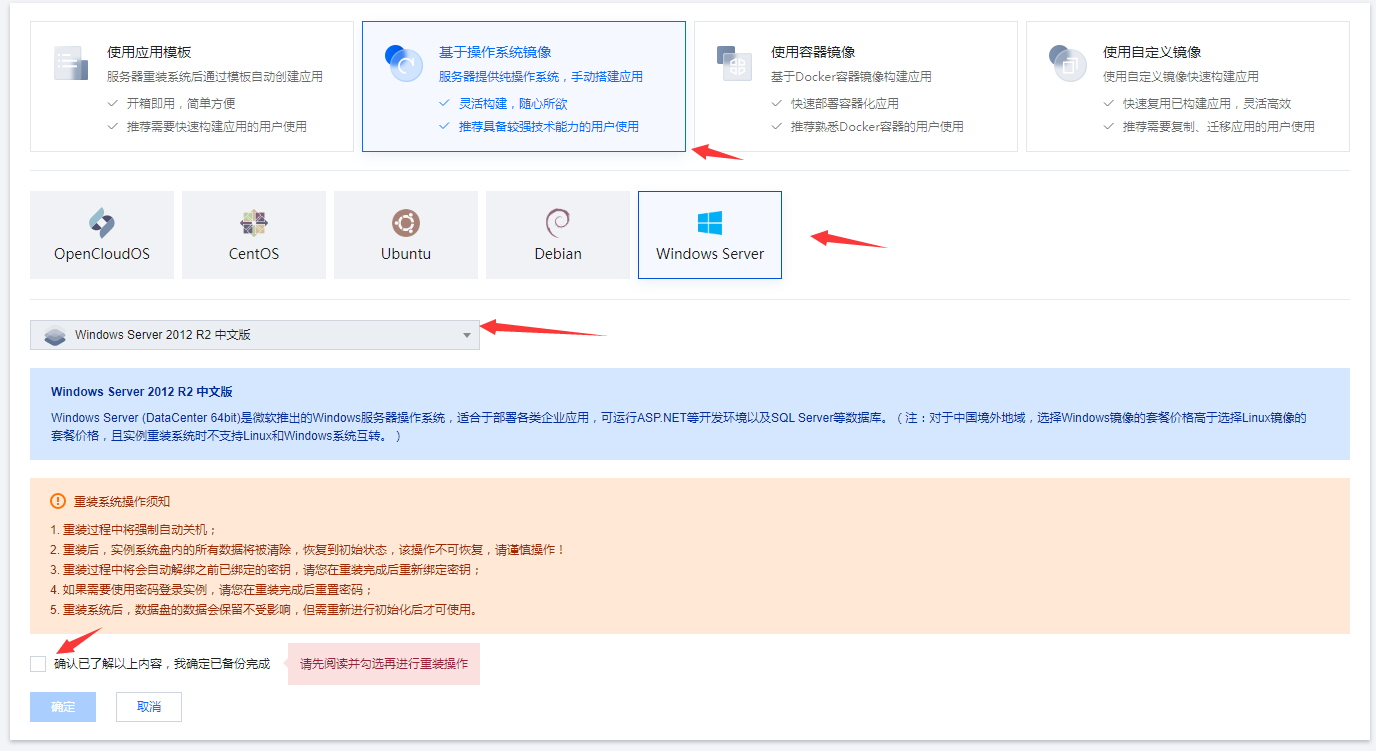Image resolution: width=1376 pixels, height=751 pixels.
Task: Click the custom image icon
Action: pyautogui.click(x=1067, y=63)
